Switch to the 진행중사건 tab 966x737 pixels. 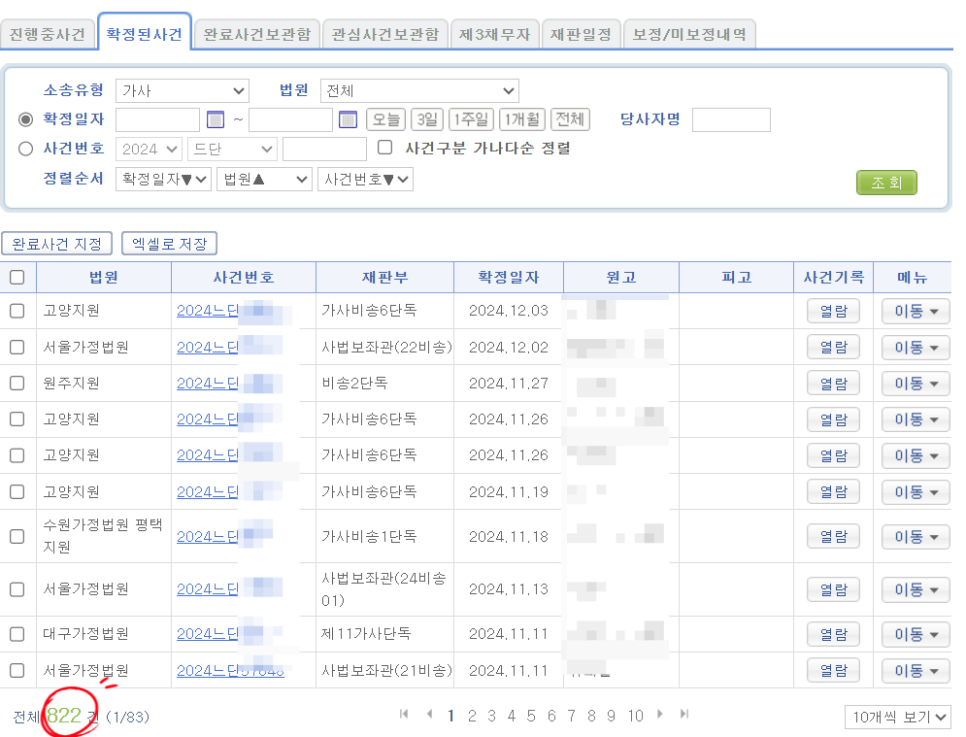[x=47, y=34]
